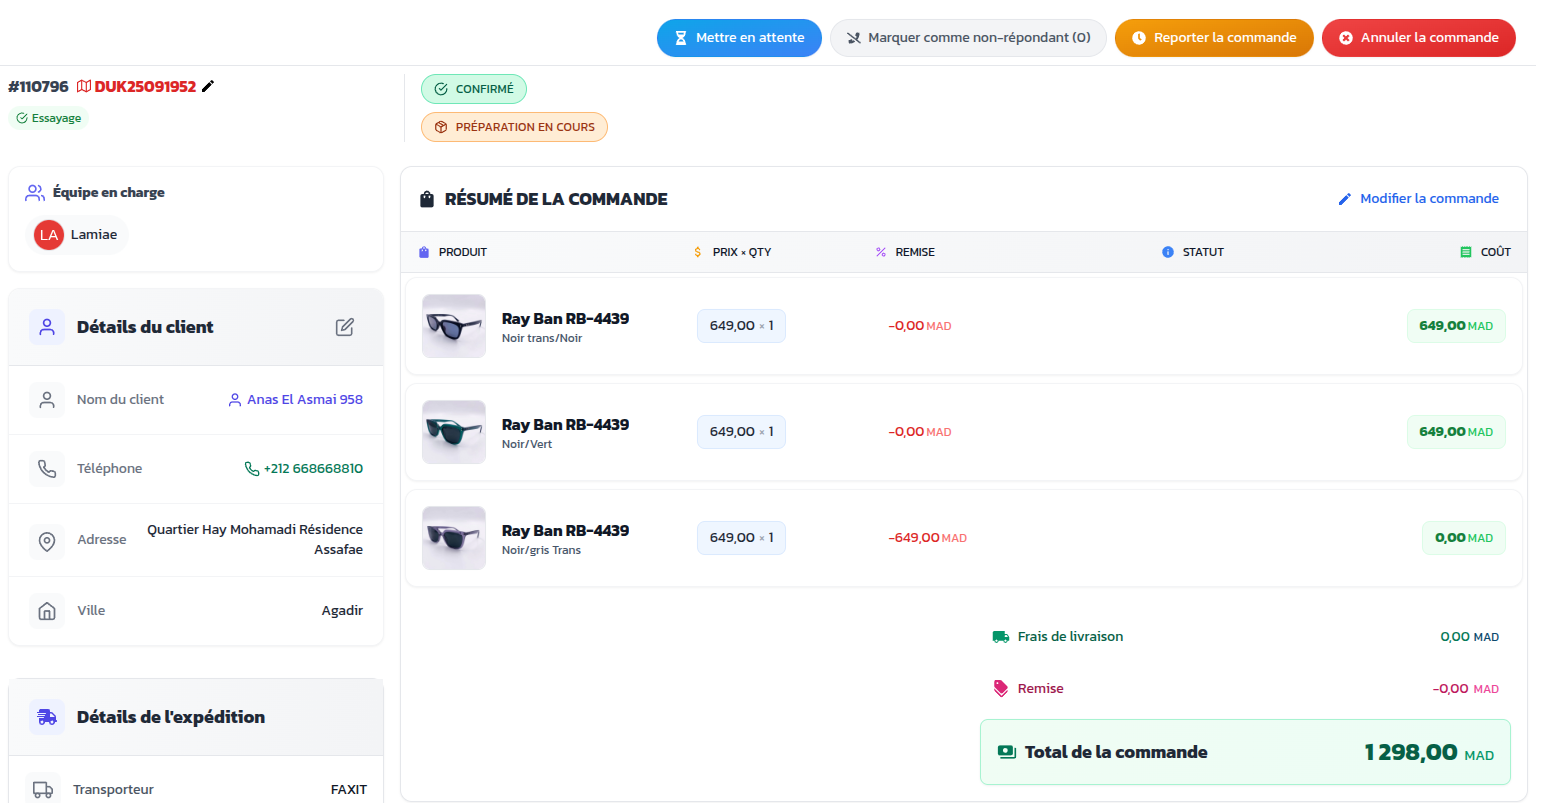The width and height of the screenshot is (1544, 803).
Task: Click the address Quartier Hay Mohamadi text
Action: 255,540
